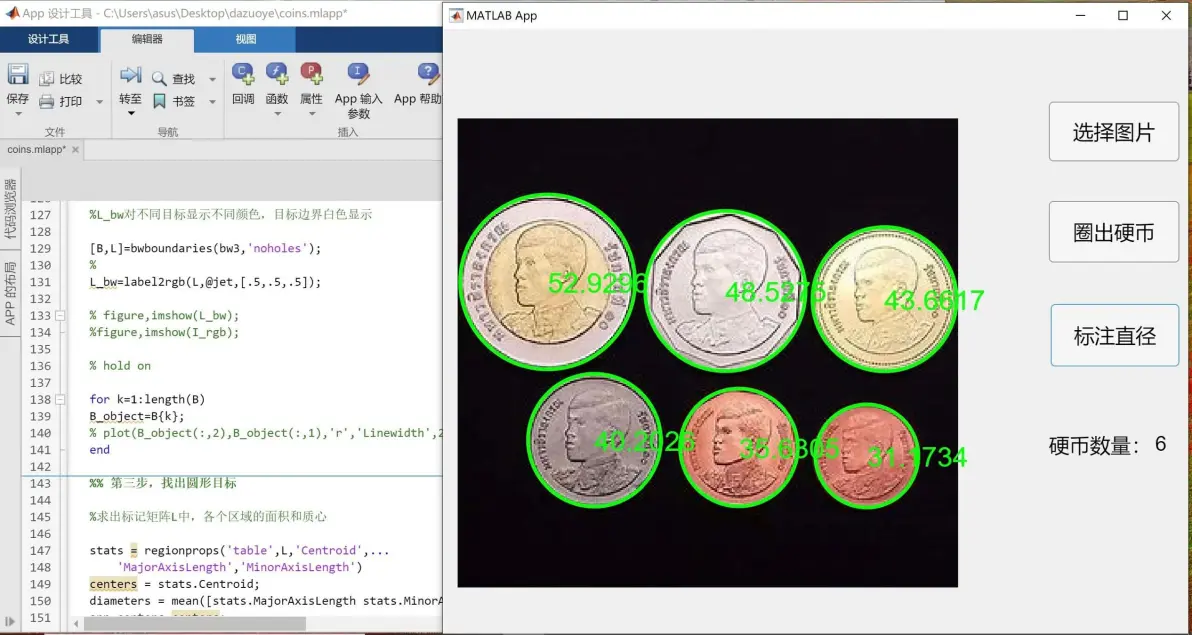
Task: Click the diameter label 52.9296
Action: coord(598,284)
